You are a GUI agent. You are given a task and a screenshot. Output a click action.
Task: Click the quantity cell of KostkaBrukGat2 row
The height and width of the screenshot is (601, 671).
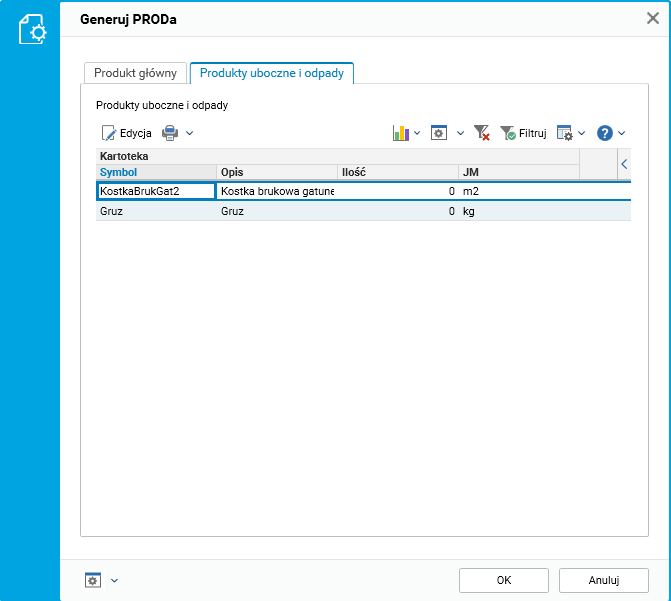[x=398, y=191]
